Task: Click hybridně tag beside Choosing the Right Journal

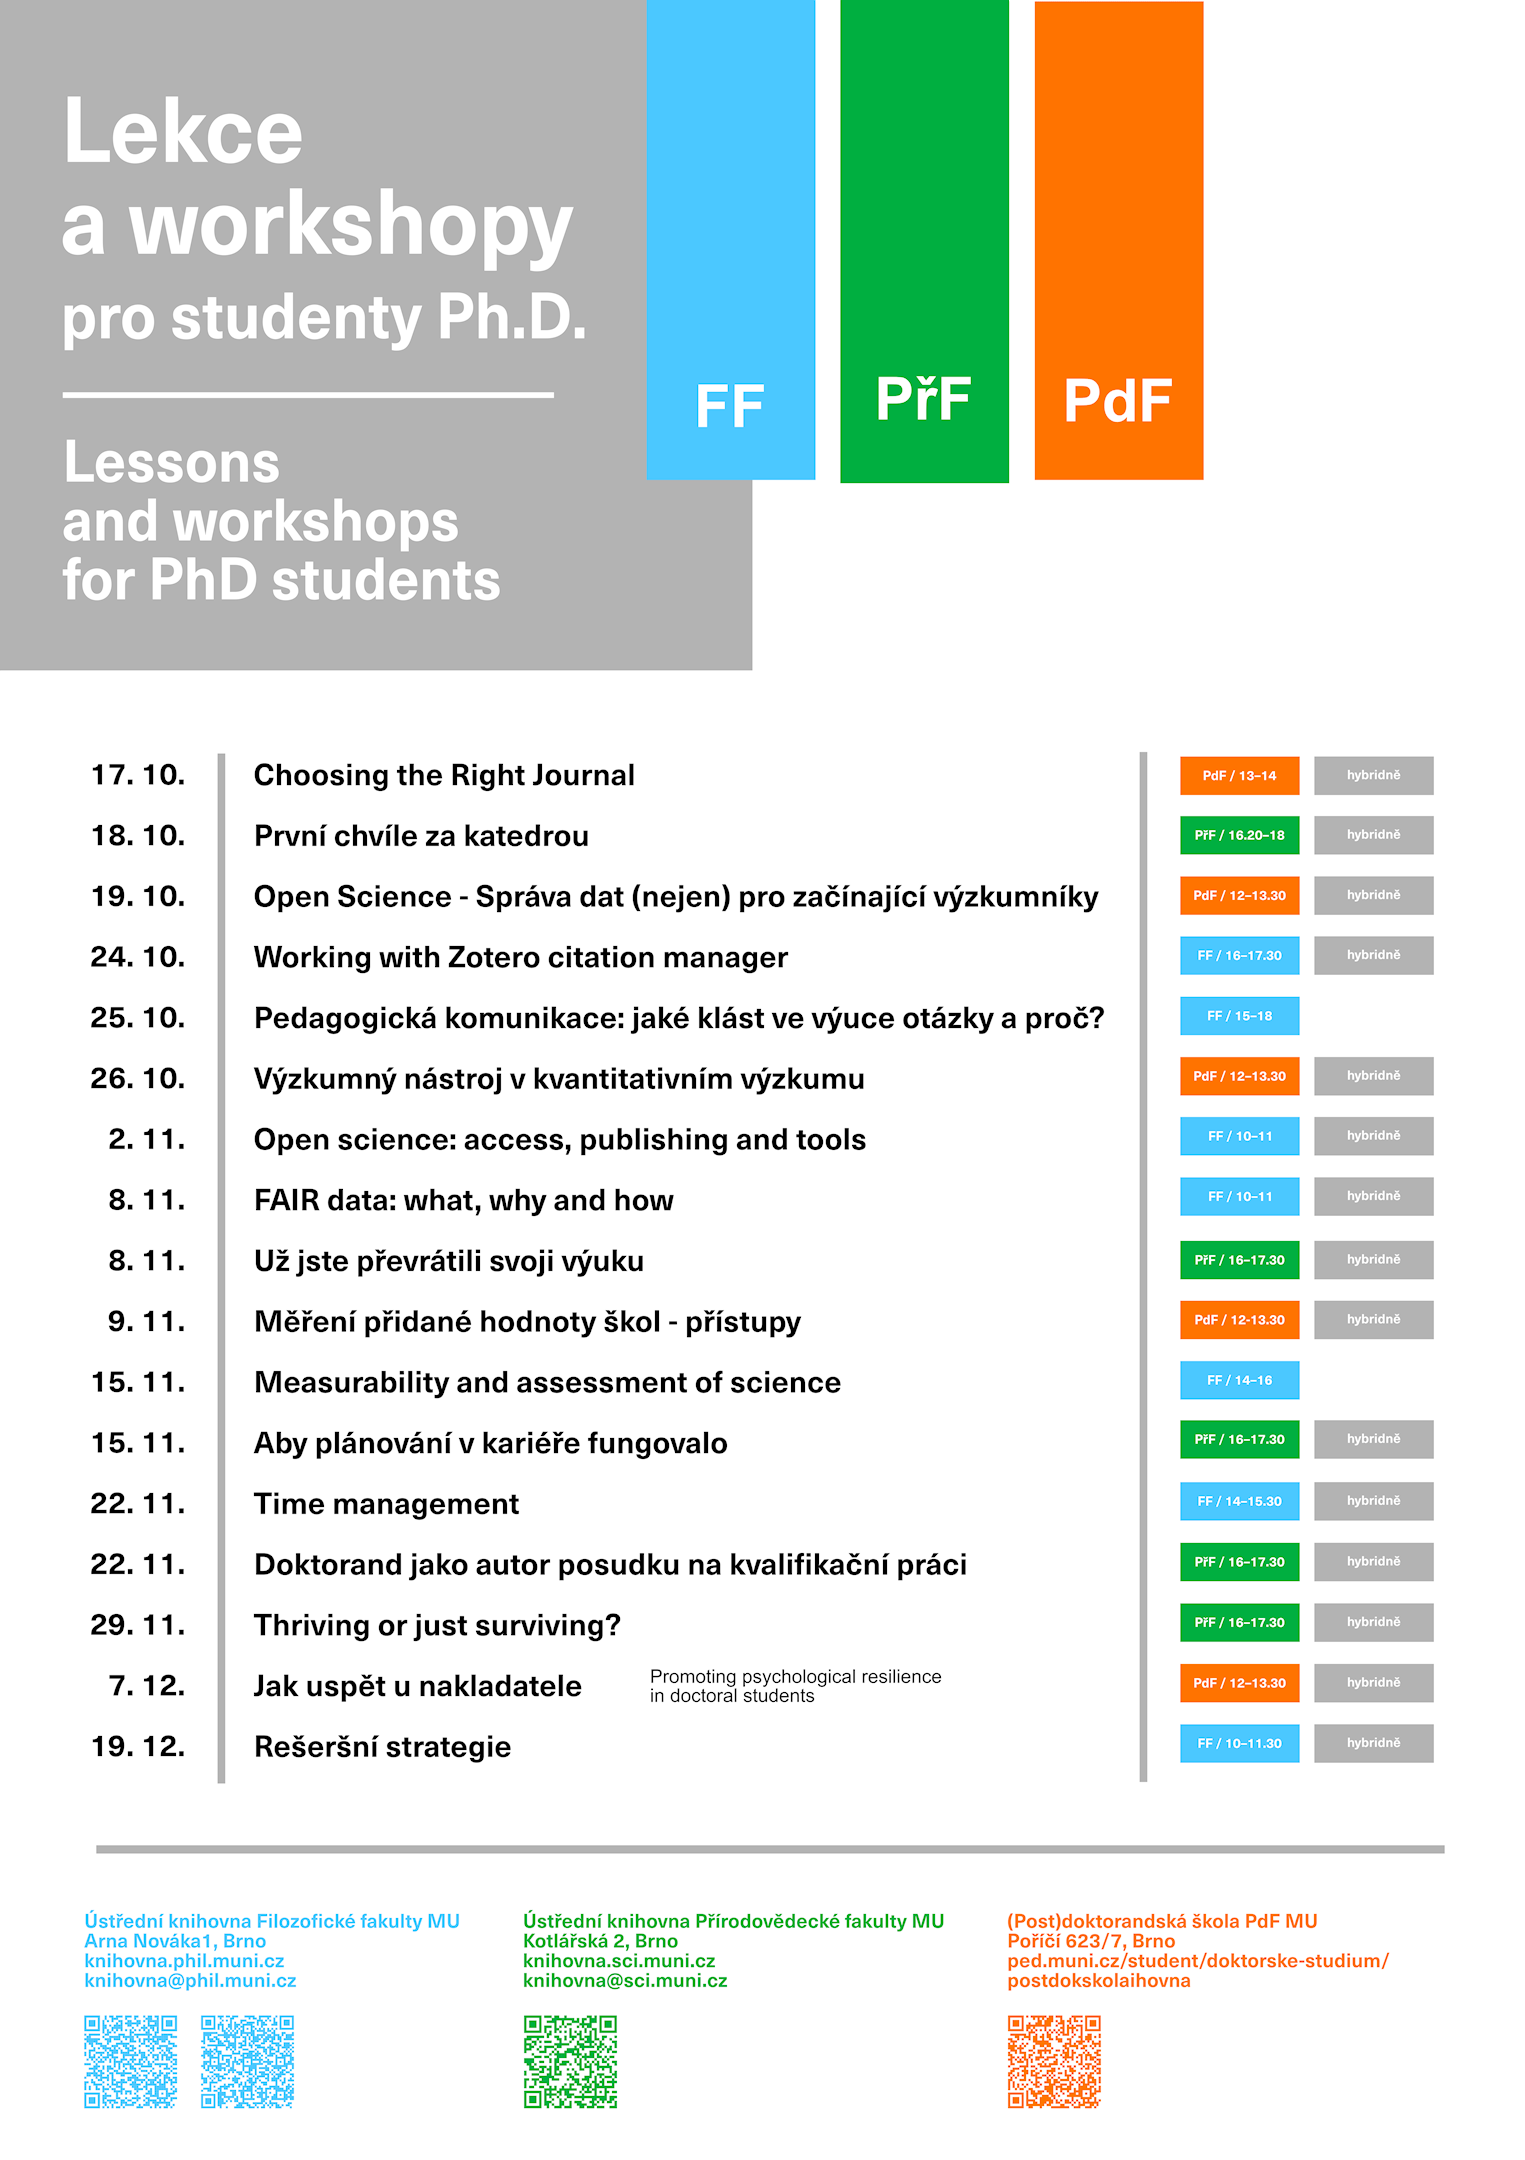Action: 1373,776
